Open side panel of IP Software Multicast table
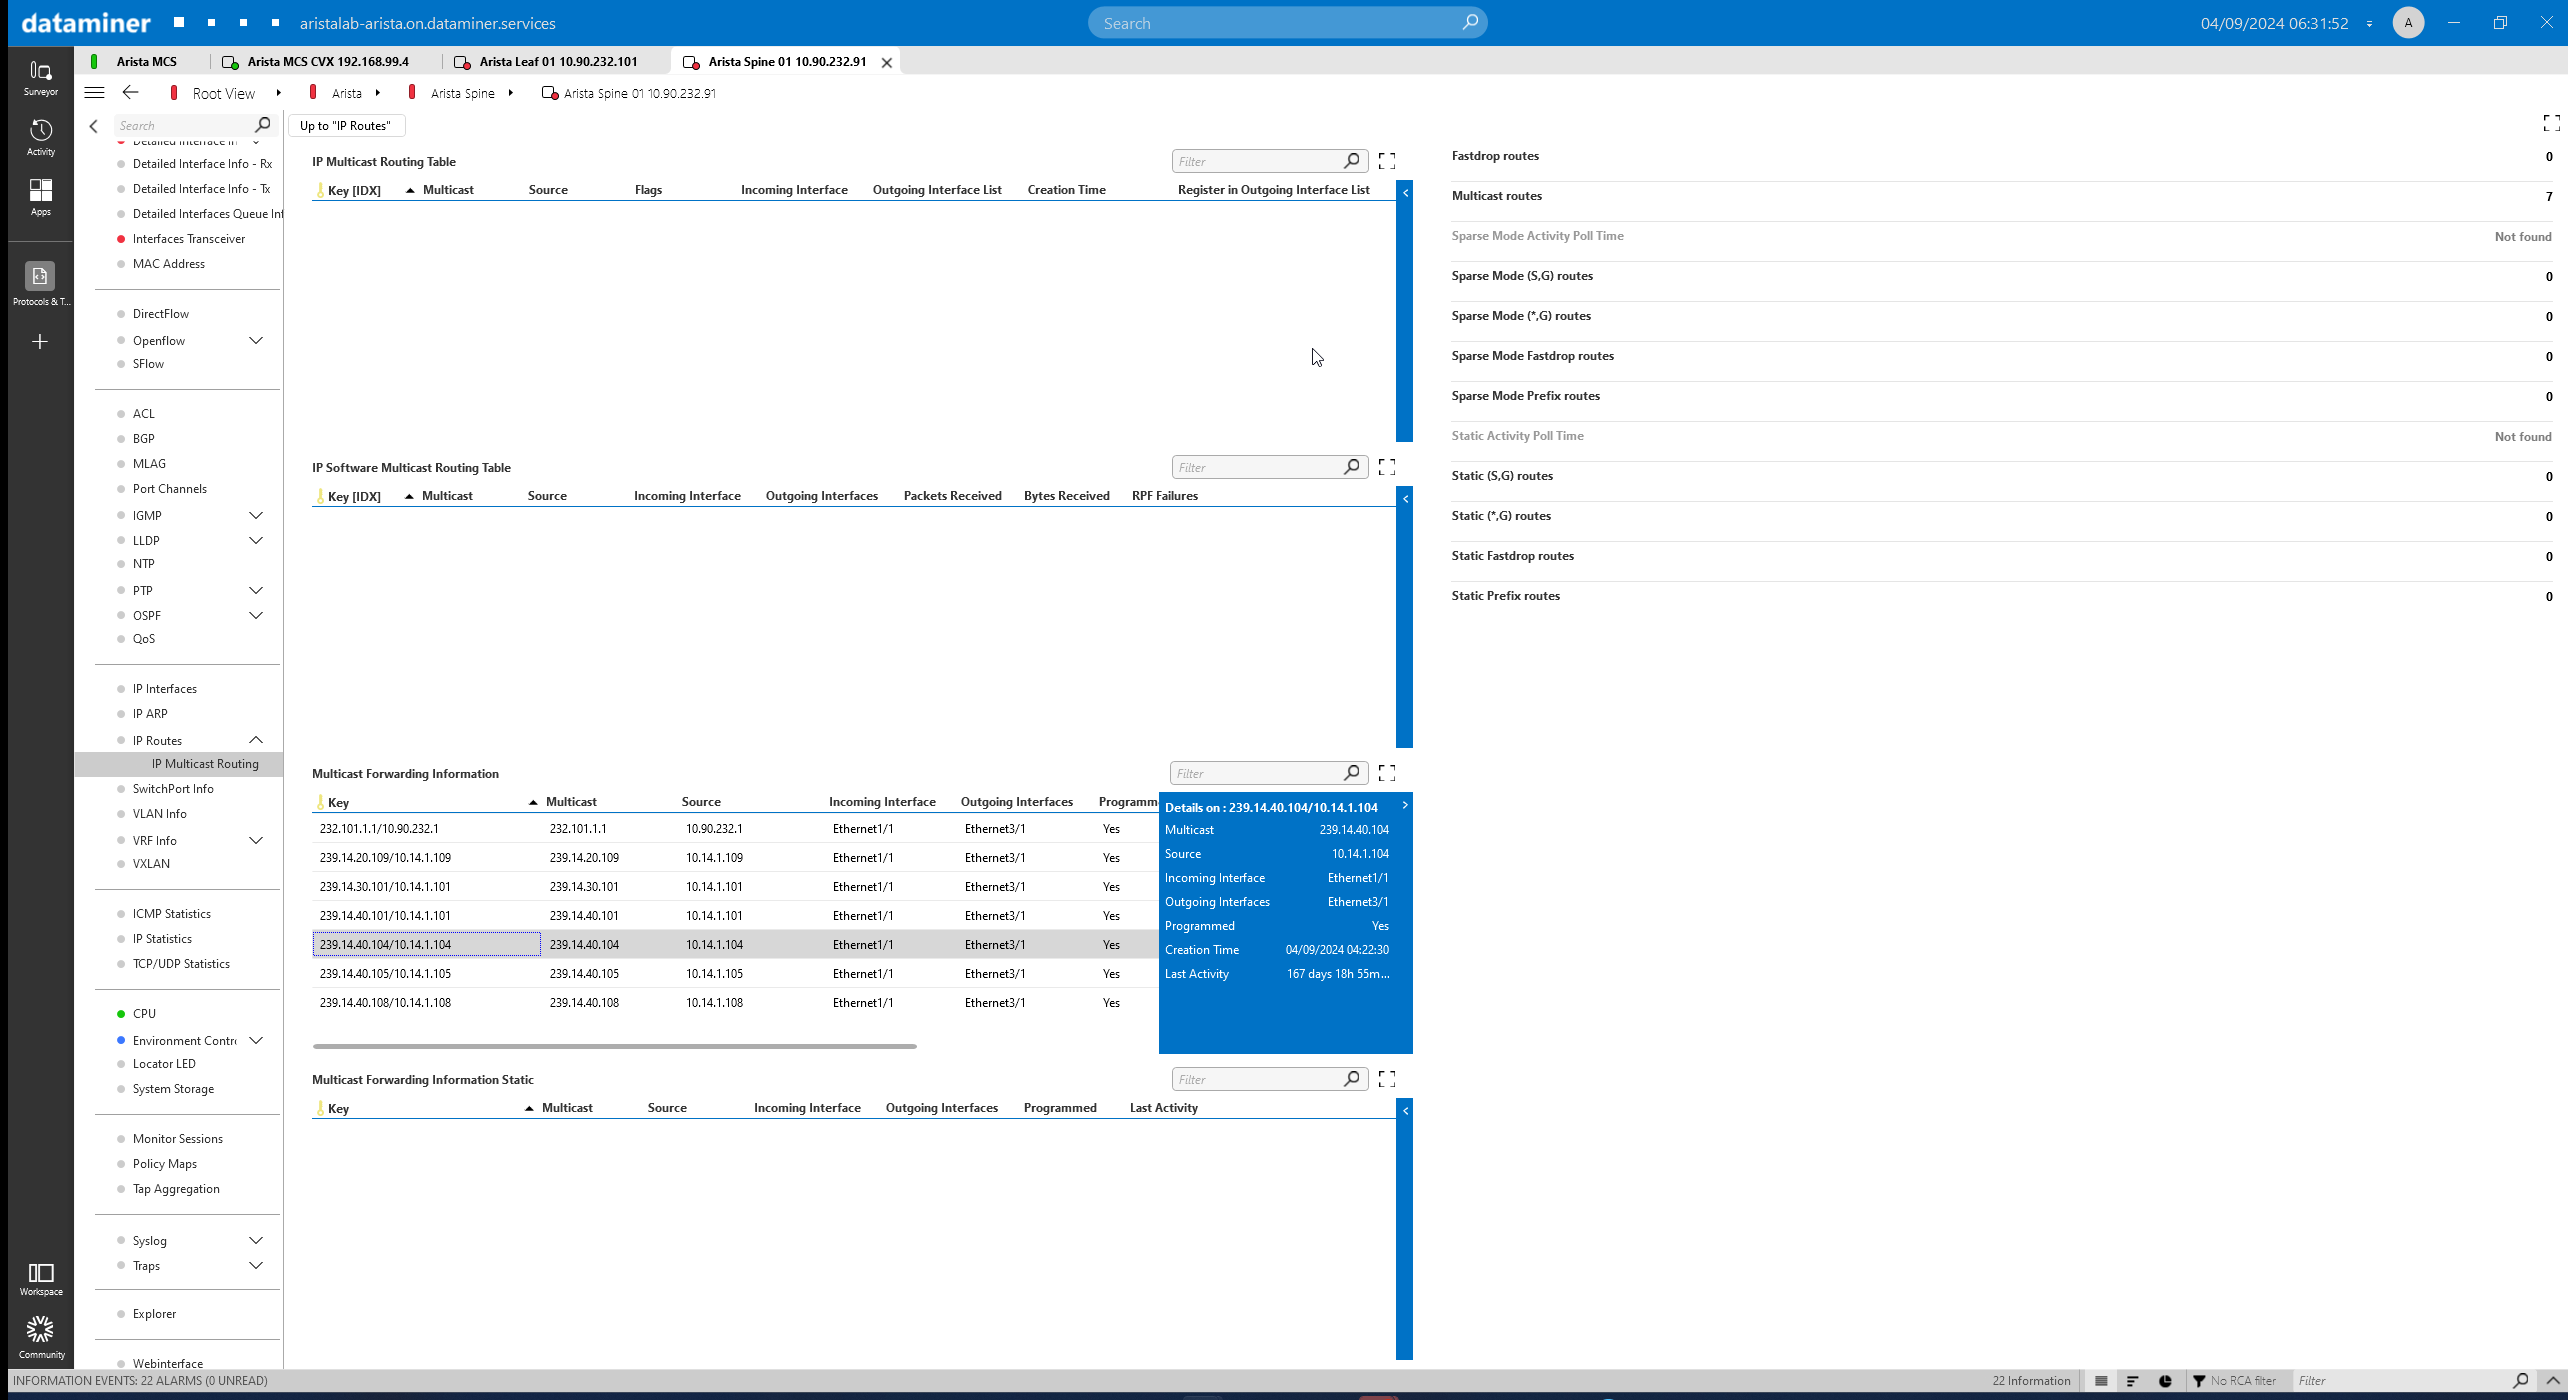Viewport: 2568px width, 1400px height. point(1405,499)
